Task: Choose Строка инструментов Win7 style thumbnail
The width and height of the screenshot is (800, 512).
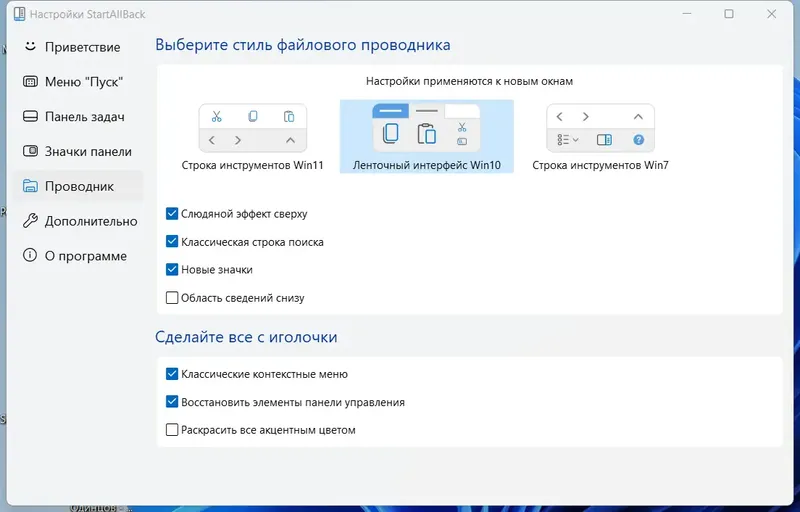Action: point(601,128)
